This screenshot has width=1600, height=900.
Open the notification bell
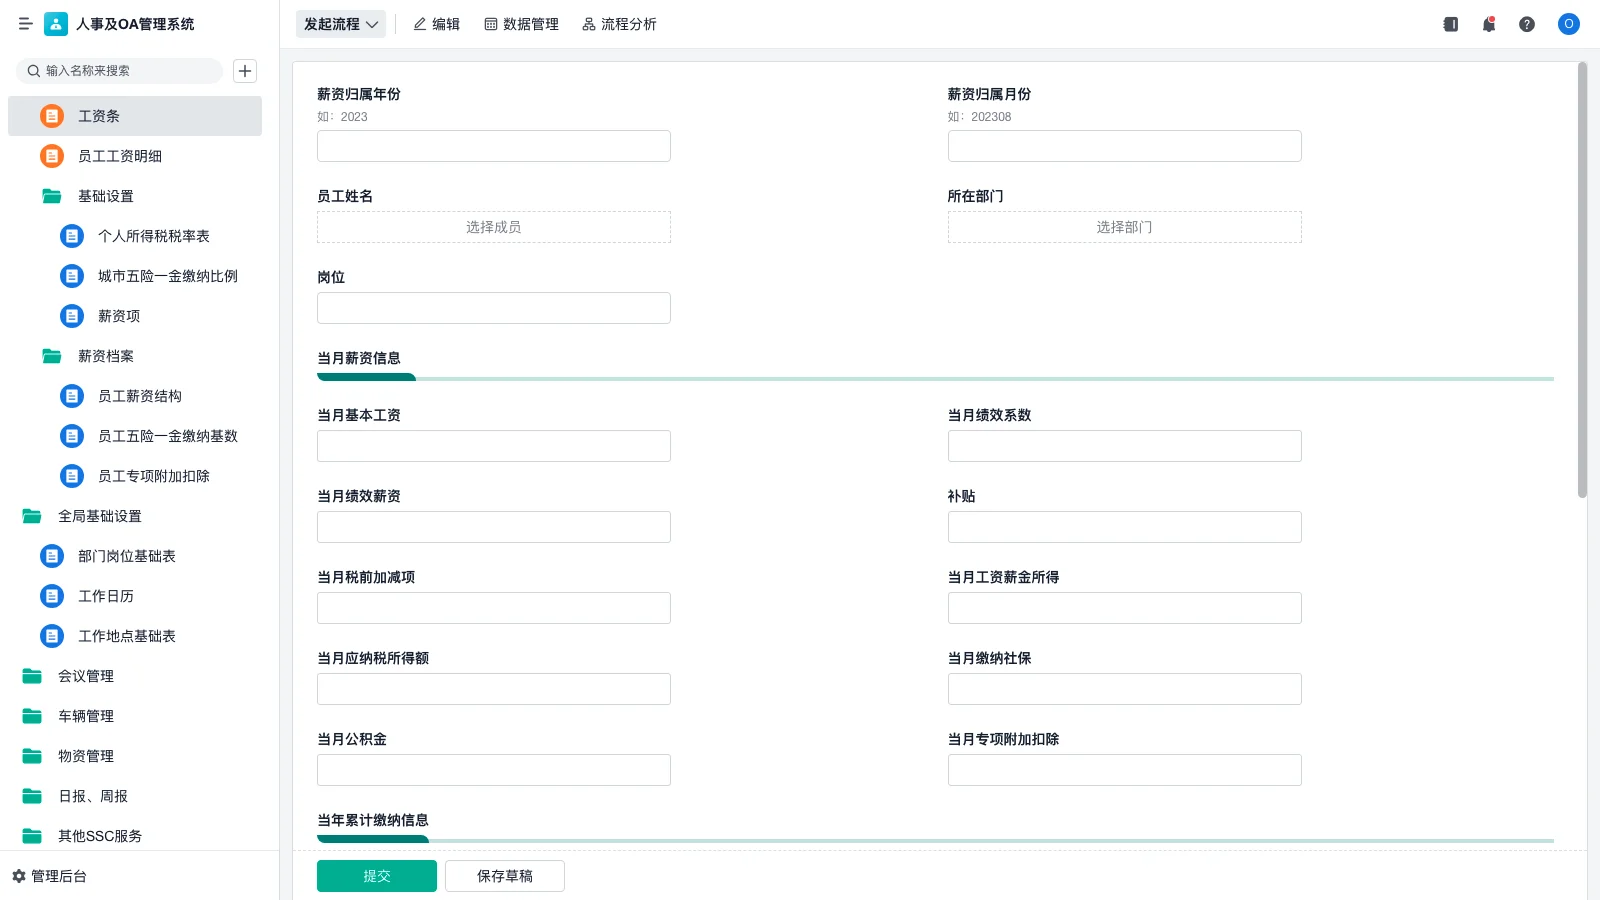click(x=1489, y=24)
